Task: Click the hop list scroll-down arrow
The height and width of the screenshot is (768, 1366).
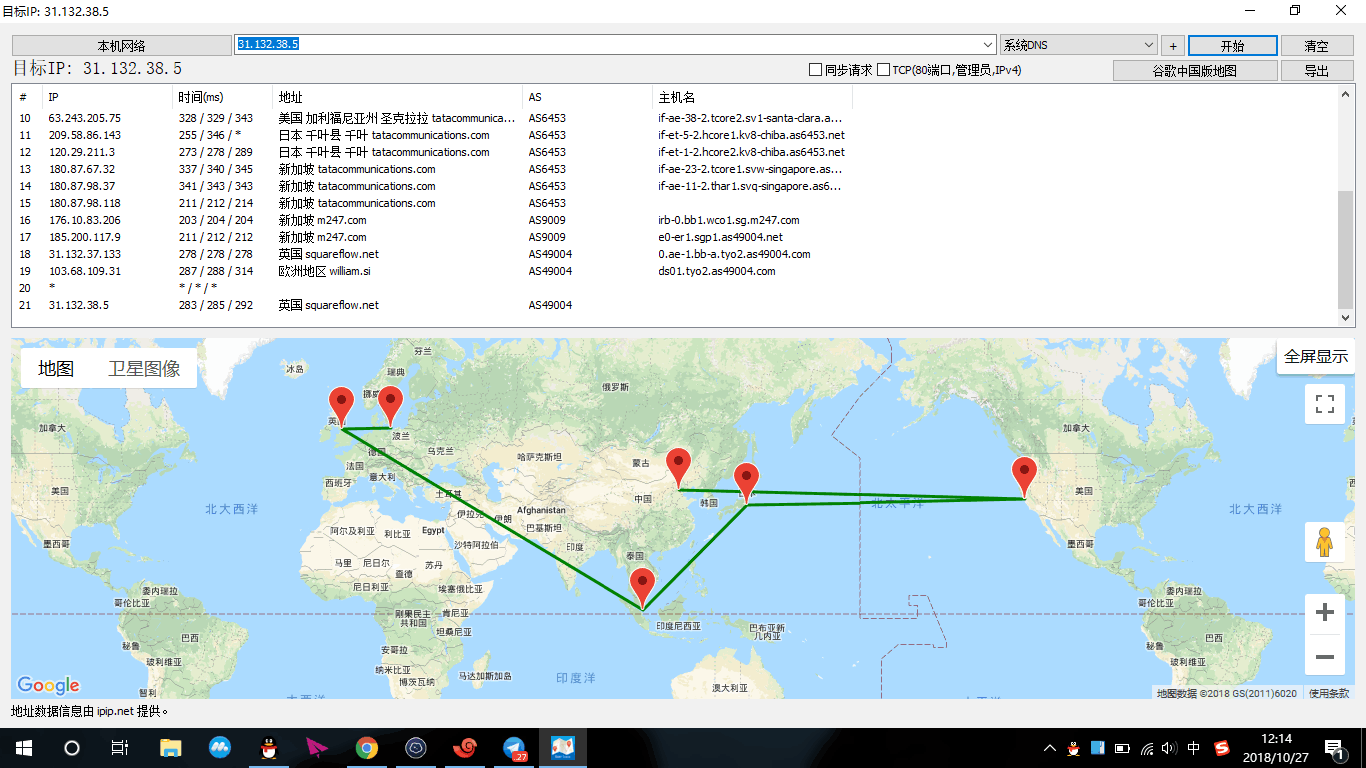Action: pos(1345,317)
